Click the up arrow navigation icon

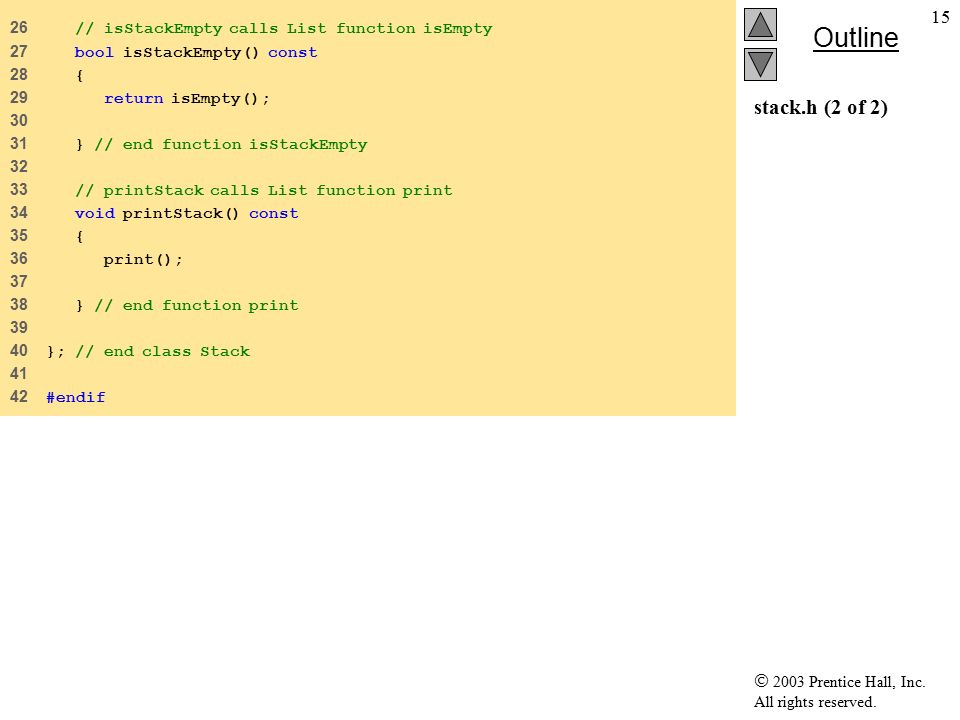(x=760, y=24)
